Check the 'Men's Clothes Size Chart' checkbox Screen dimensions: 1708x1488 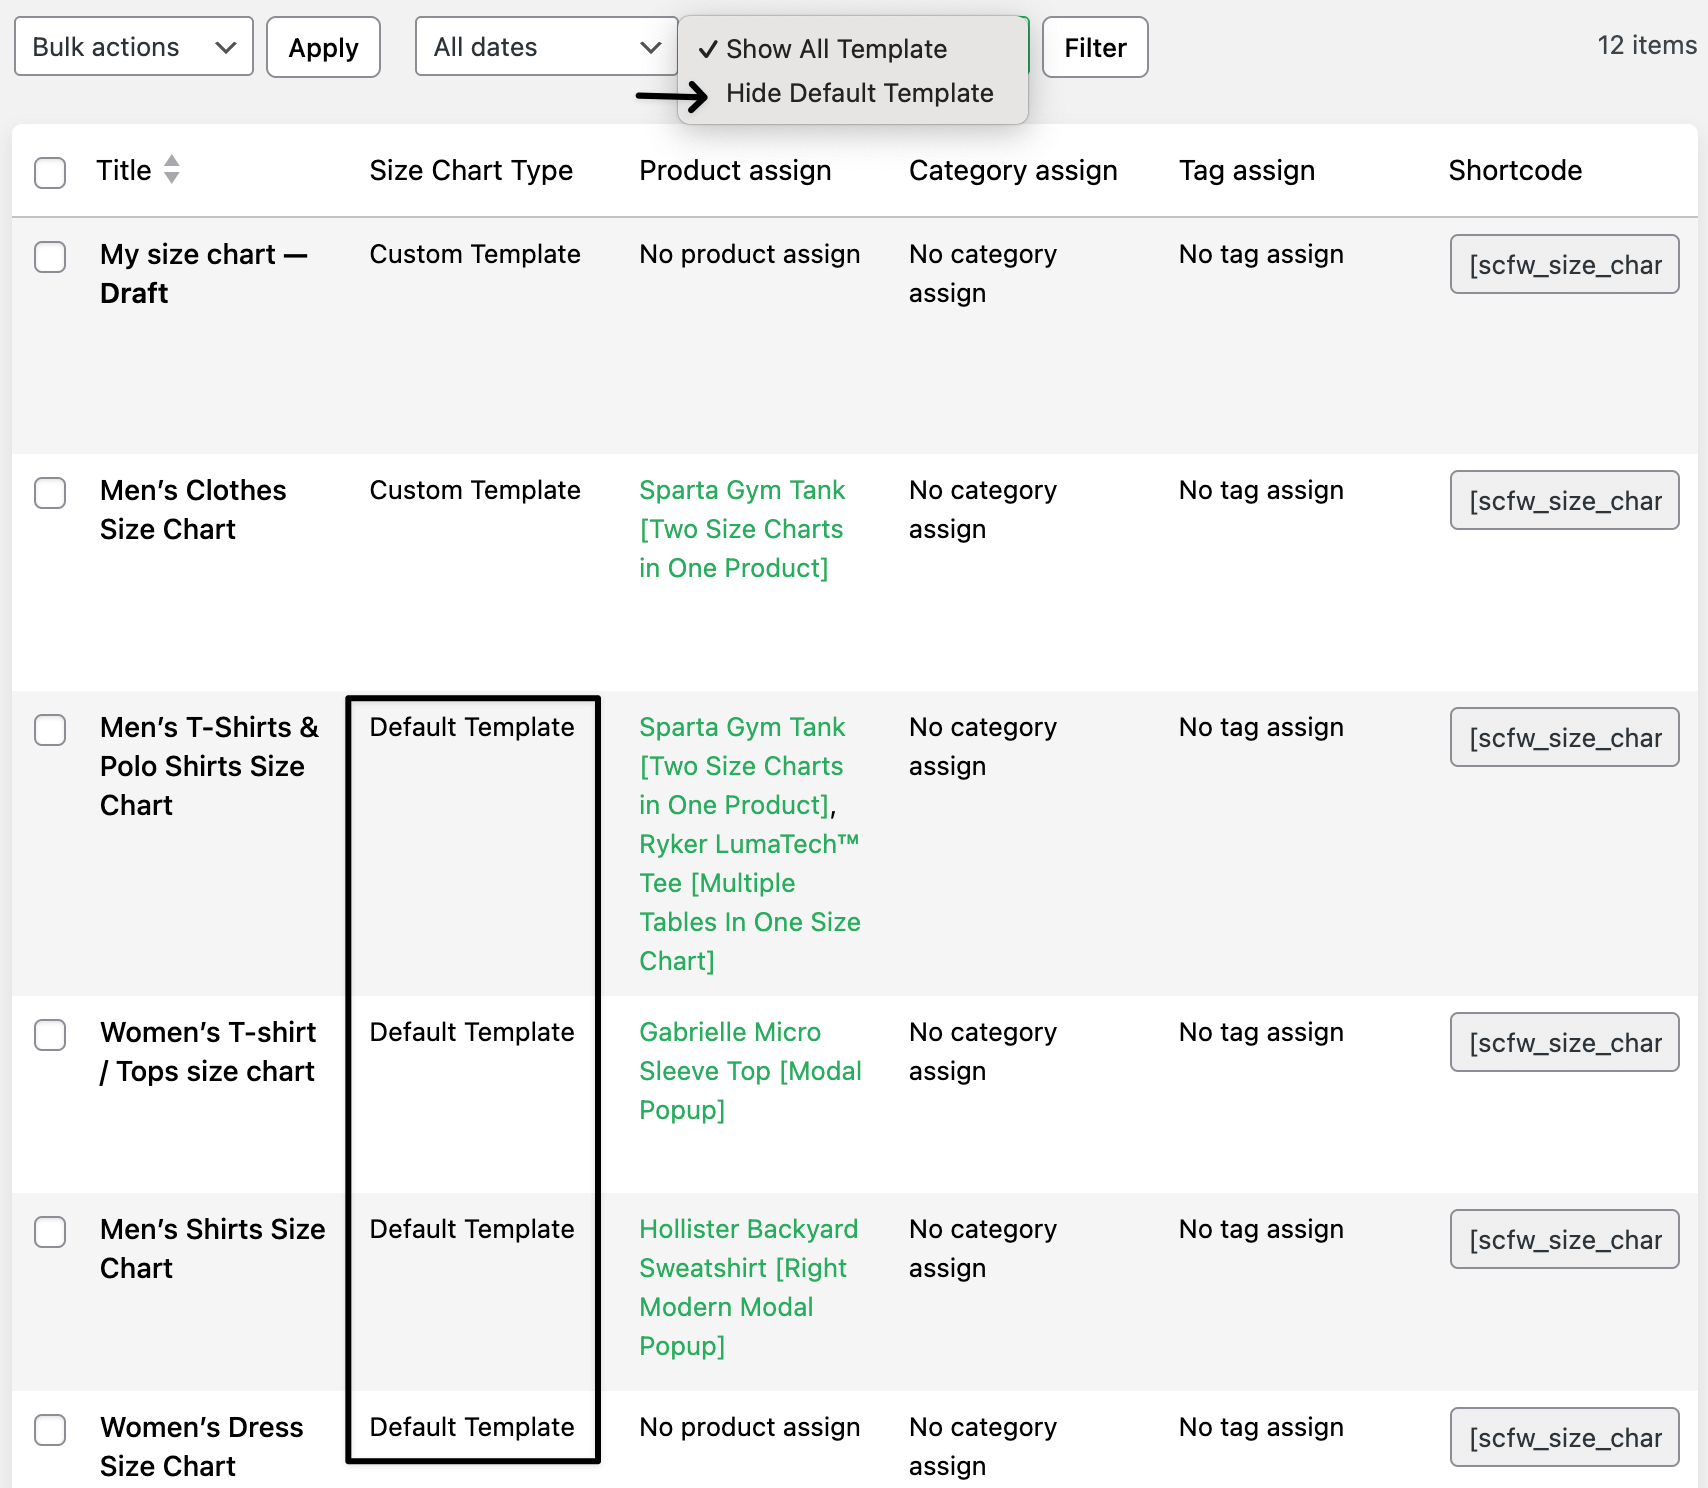[50, 493]
